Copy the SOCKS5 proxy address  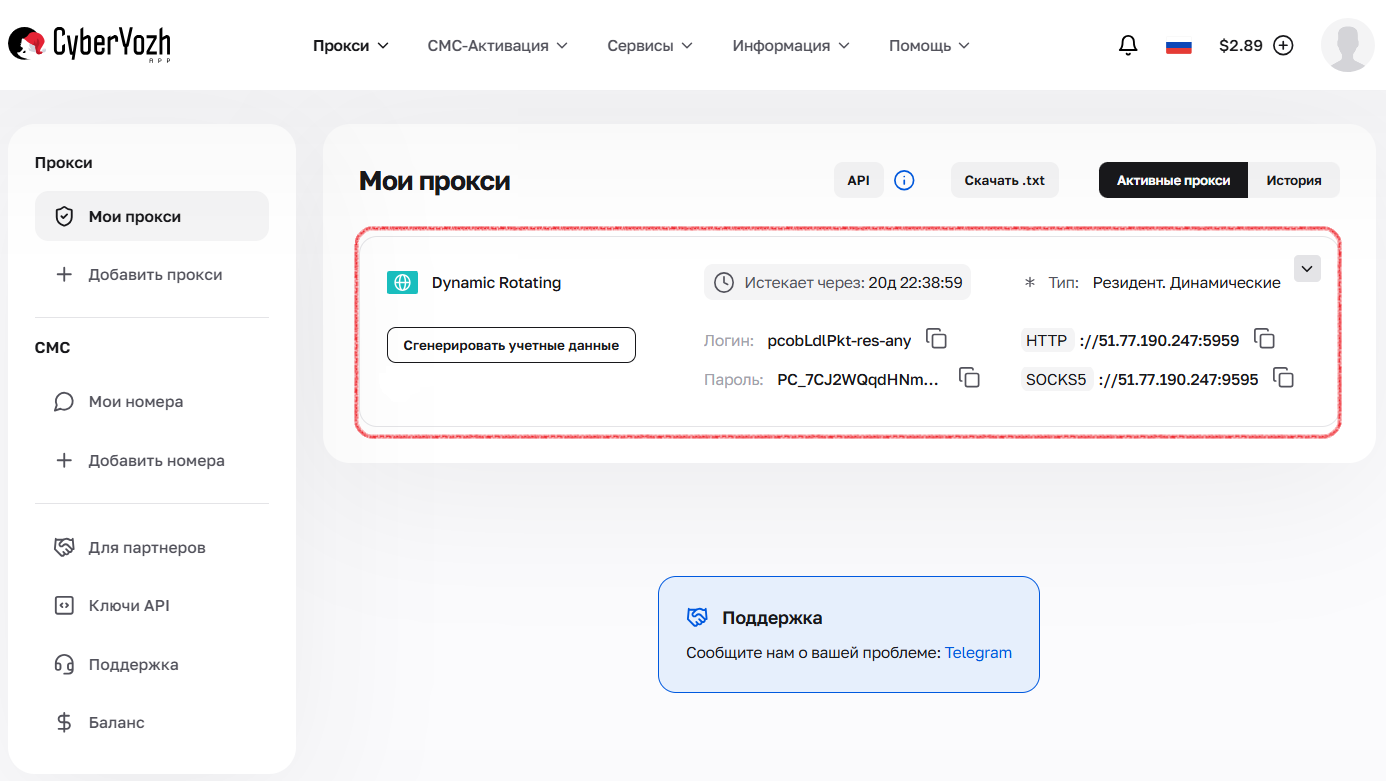(x=1283, y=378)
